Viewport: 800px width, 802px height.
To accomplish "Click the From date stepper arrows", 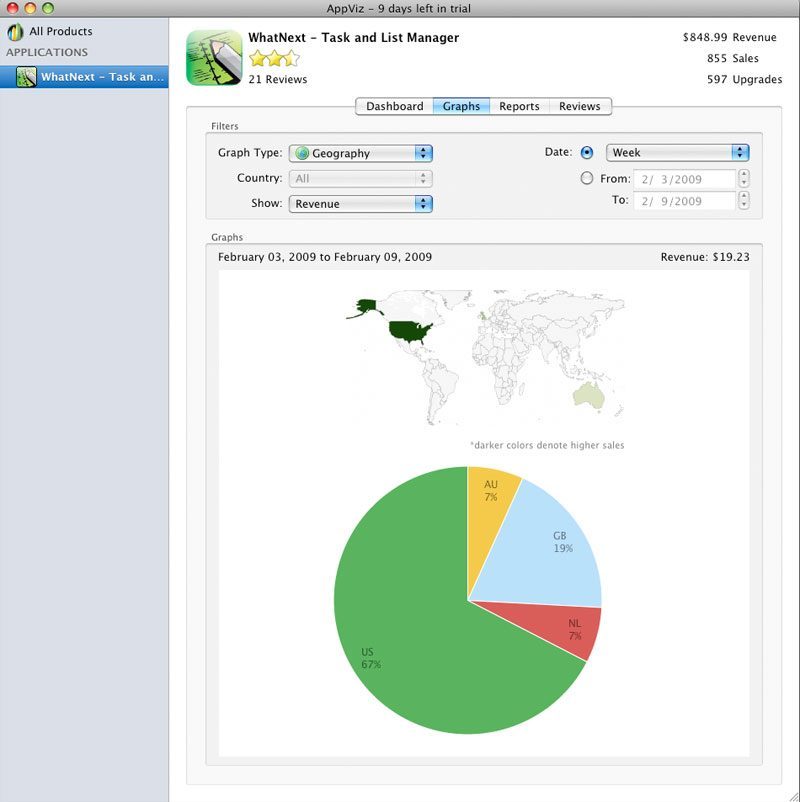I will click(x=744, y=179).
